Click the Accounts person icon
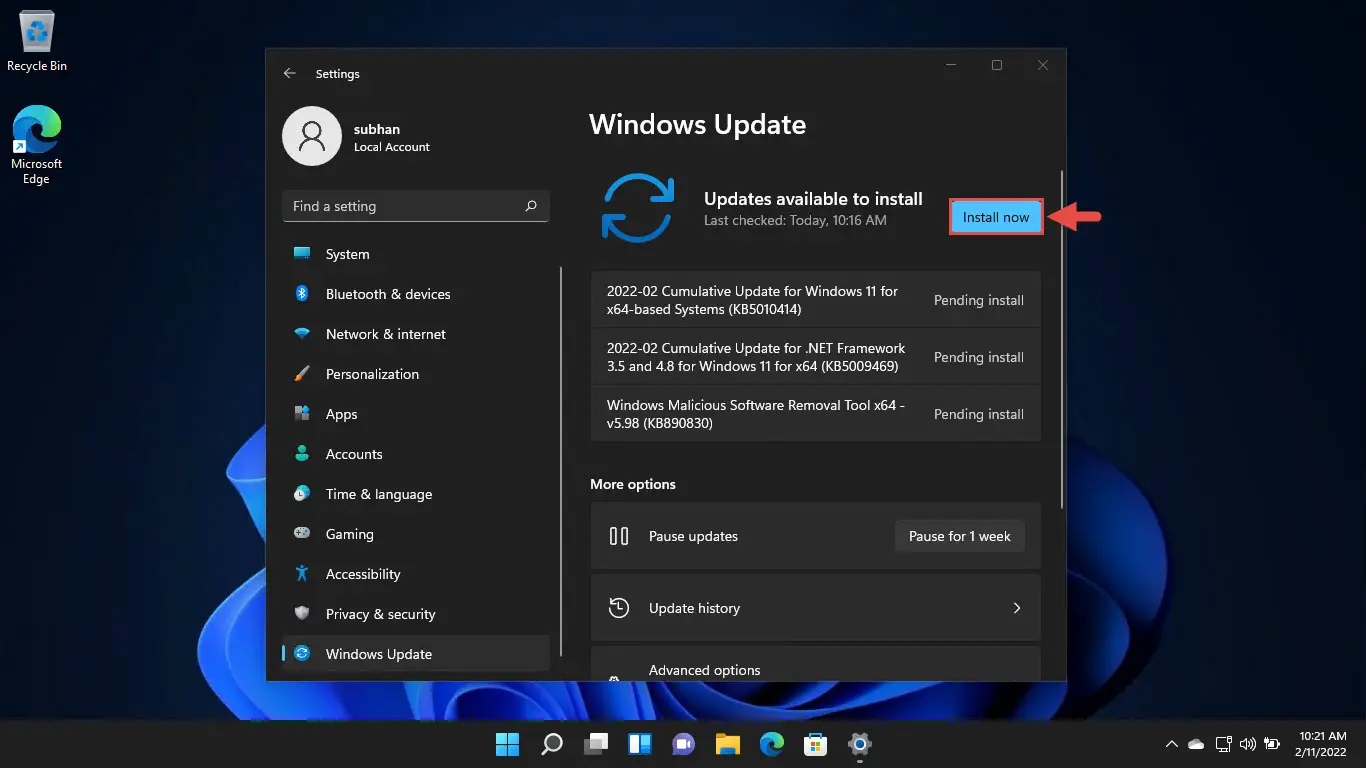 pos(302,454)
